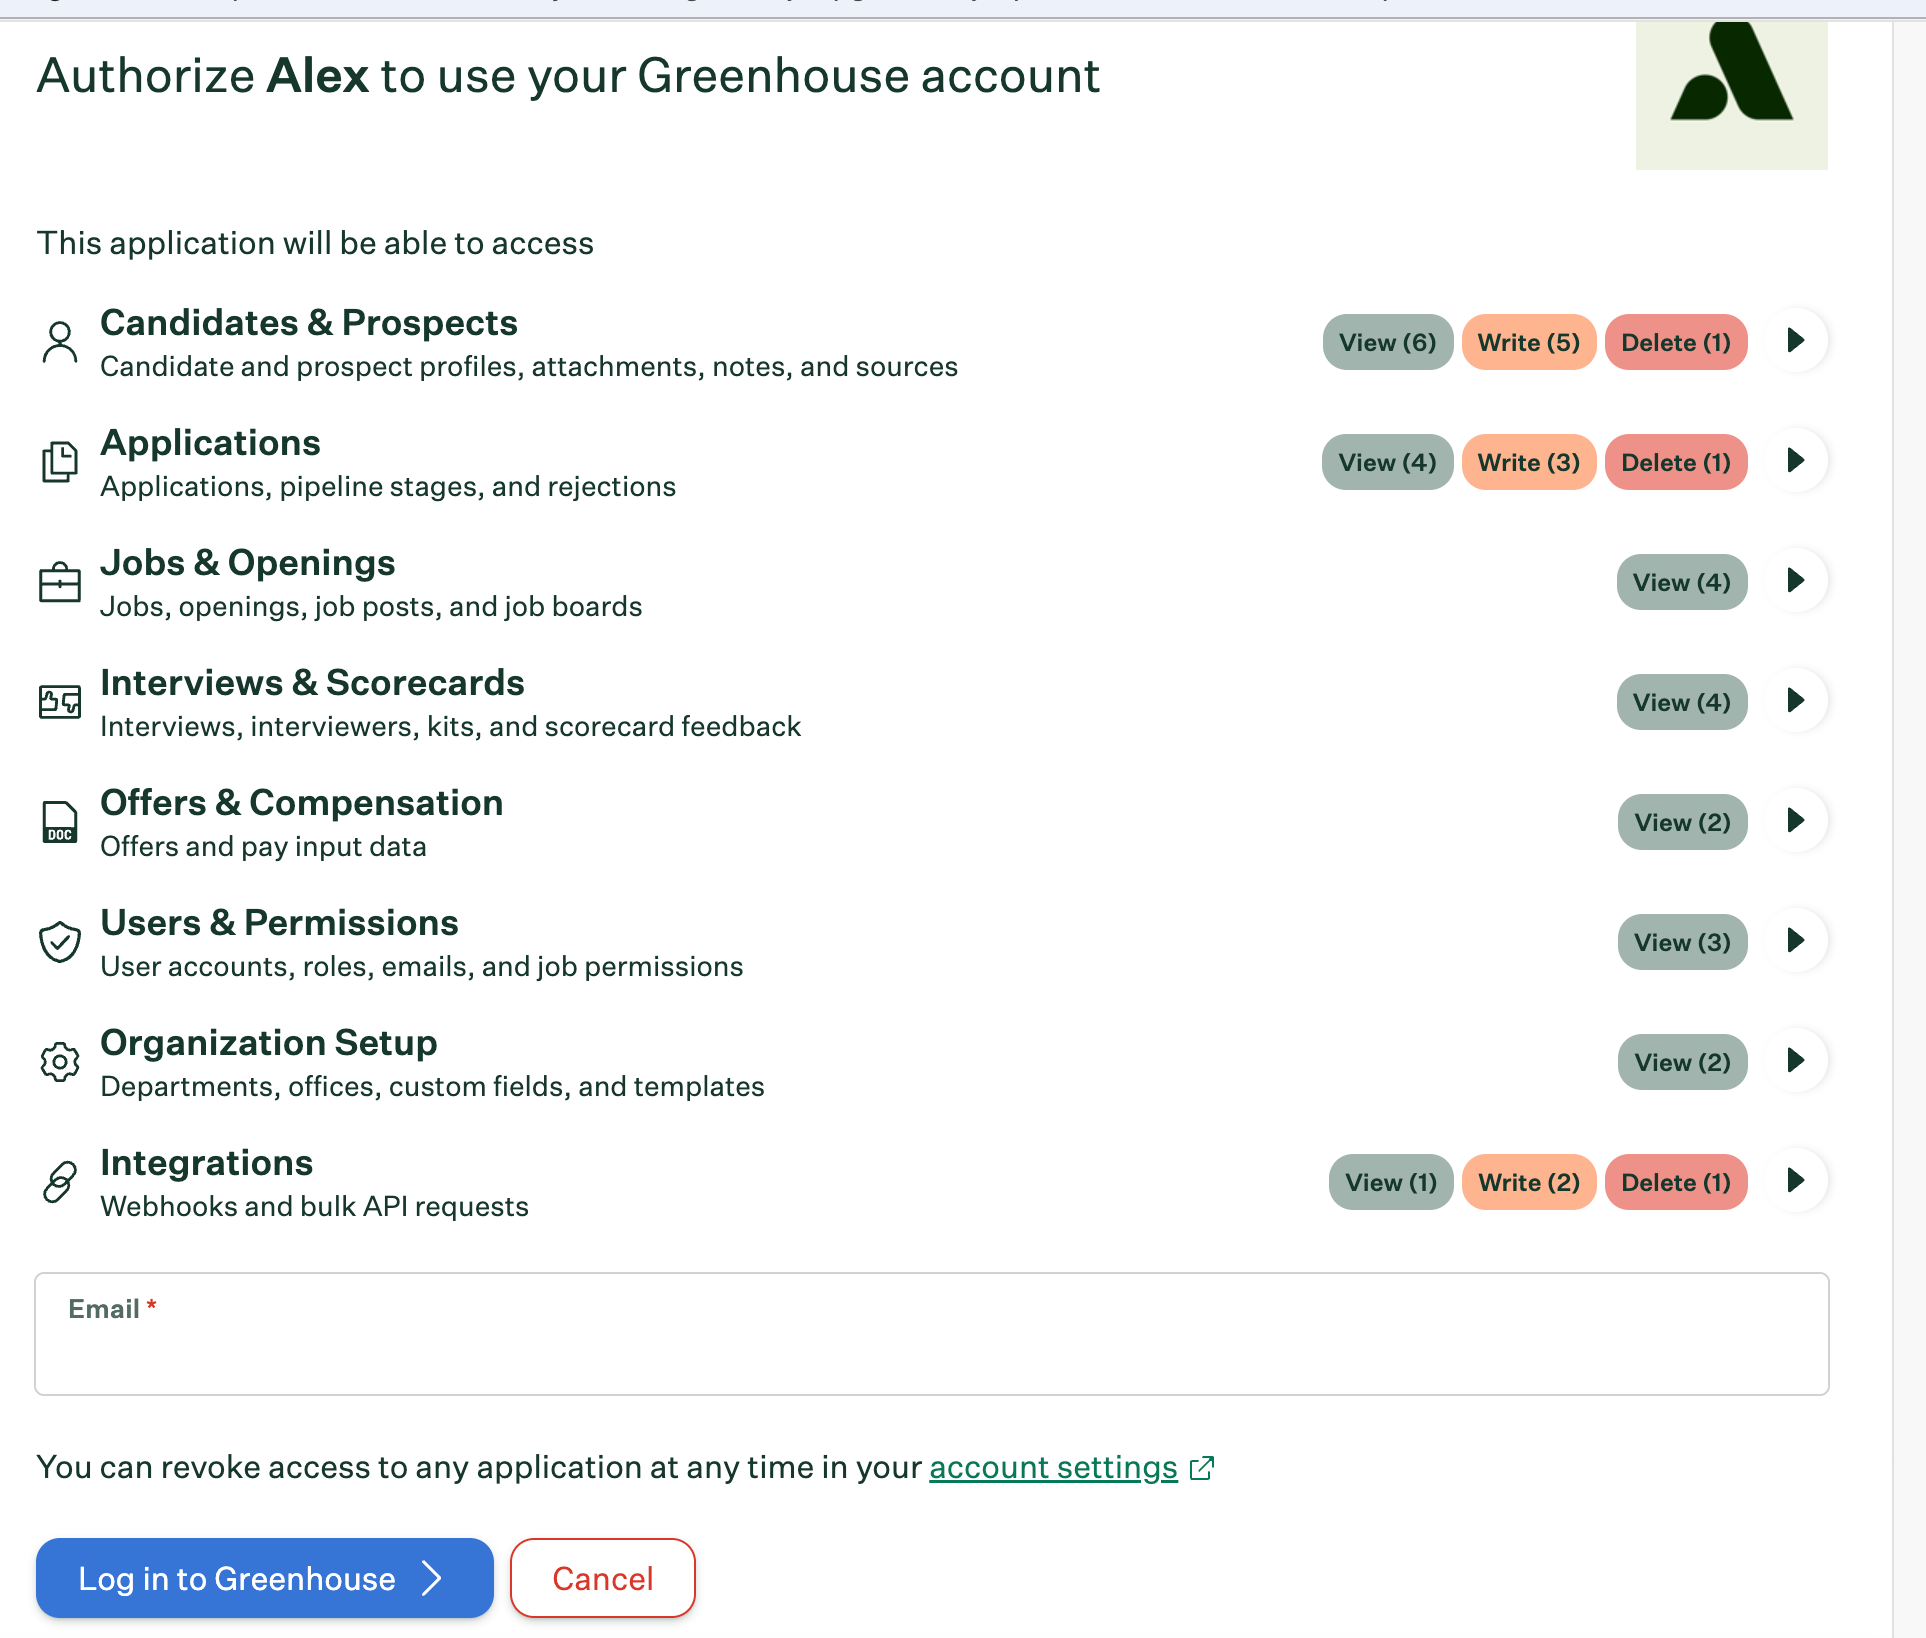1926x1638 pixels.
Task: Click Delete (1) badge for Candidates & Prospects
Action: [x=1676, y=342]
